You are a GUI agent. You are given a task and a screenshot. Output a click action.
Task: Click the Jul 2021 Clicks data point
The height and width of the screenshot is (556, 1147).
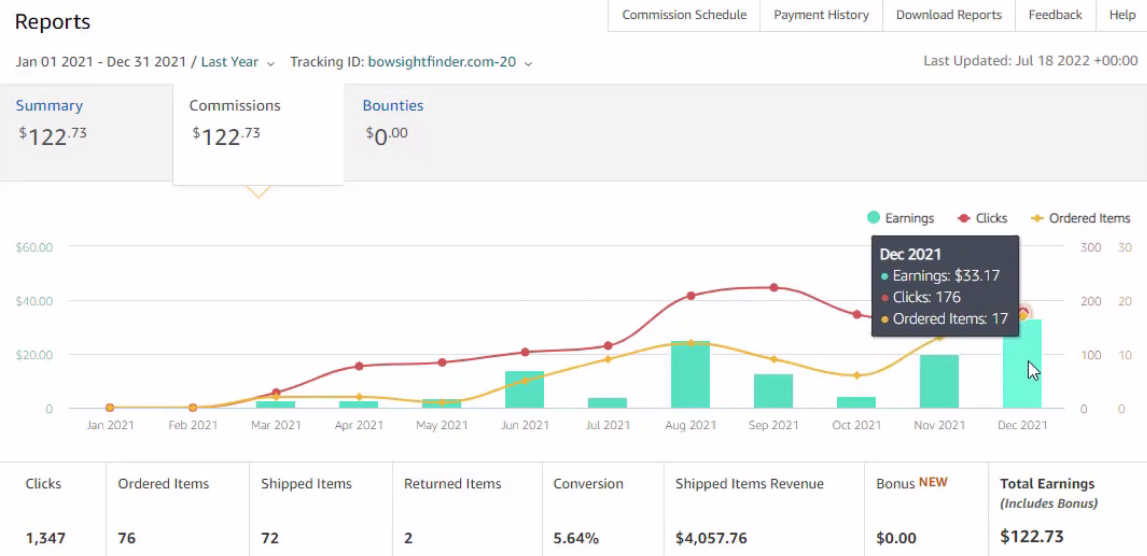608,345
